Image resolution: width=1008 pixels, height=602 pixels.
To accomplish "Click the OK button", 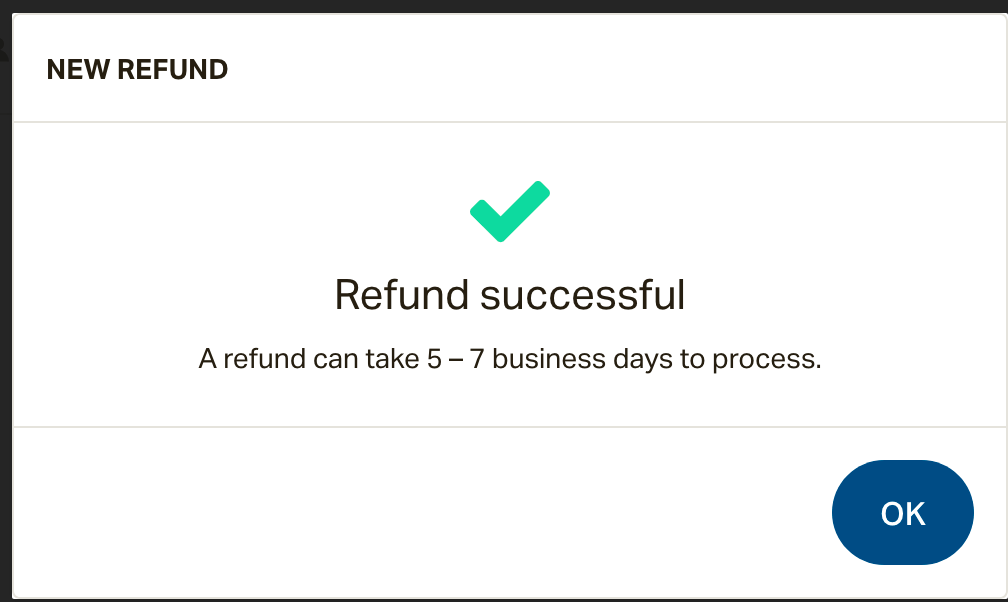I will pyautogui.click(x=903, y=513).
